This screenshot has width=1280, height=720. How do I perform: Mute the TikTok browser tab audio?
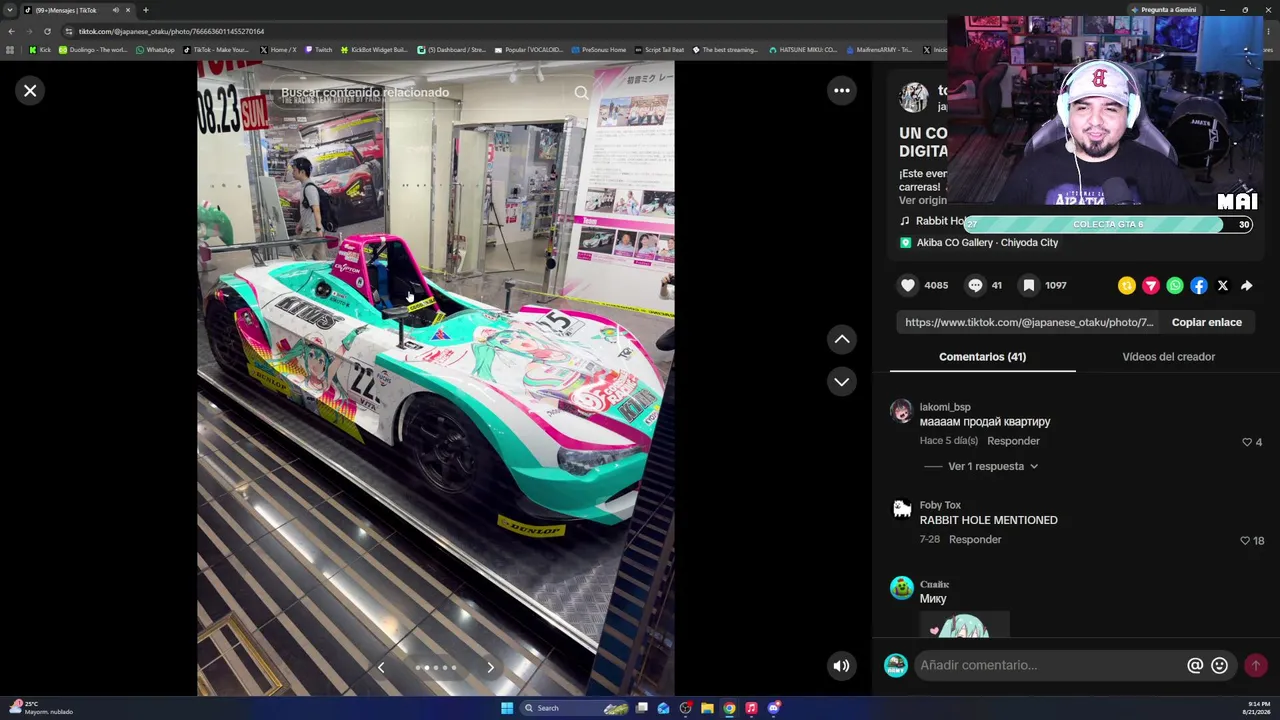tap(116, 10)
